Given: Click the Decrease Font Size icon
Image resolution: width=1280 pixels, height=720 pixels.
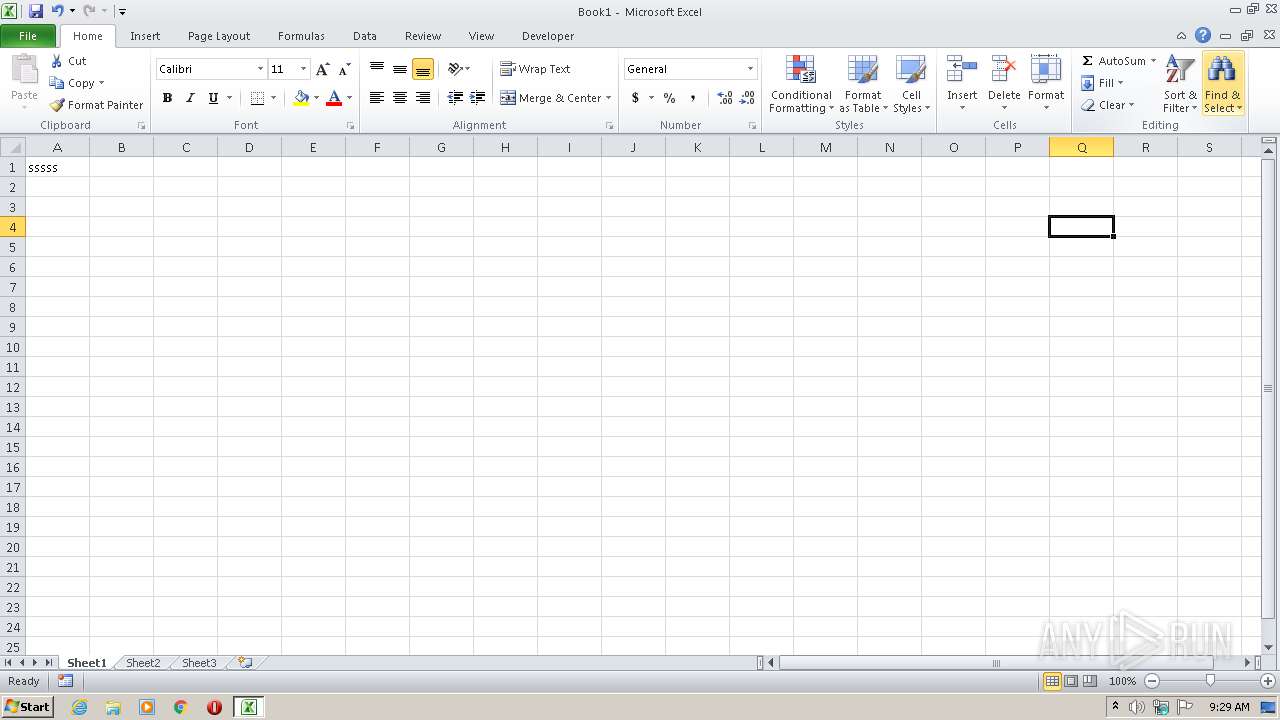Looking at the screenshot, I should pyautogui.click(x=344, y=69).
